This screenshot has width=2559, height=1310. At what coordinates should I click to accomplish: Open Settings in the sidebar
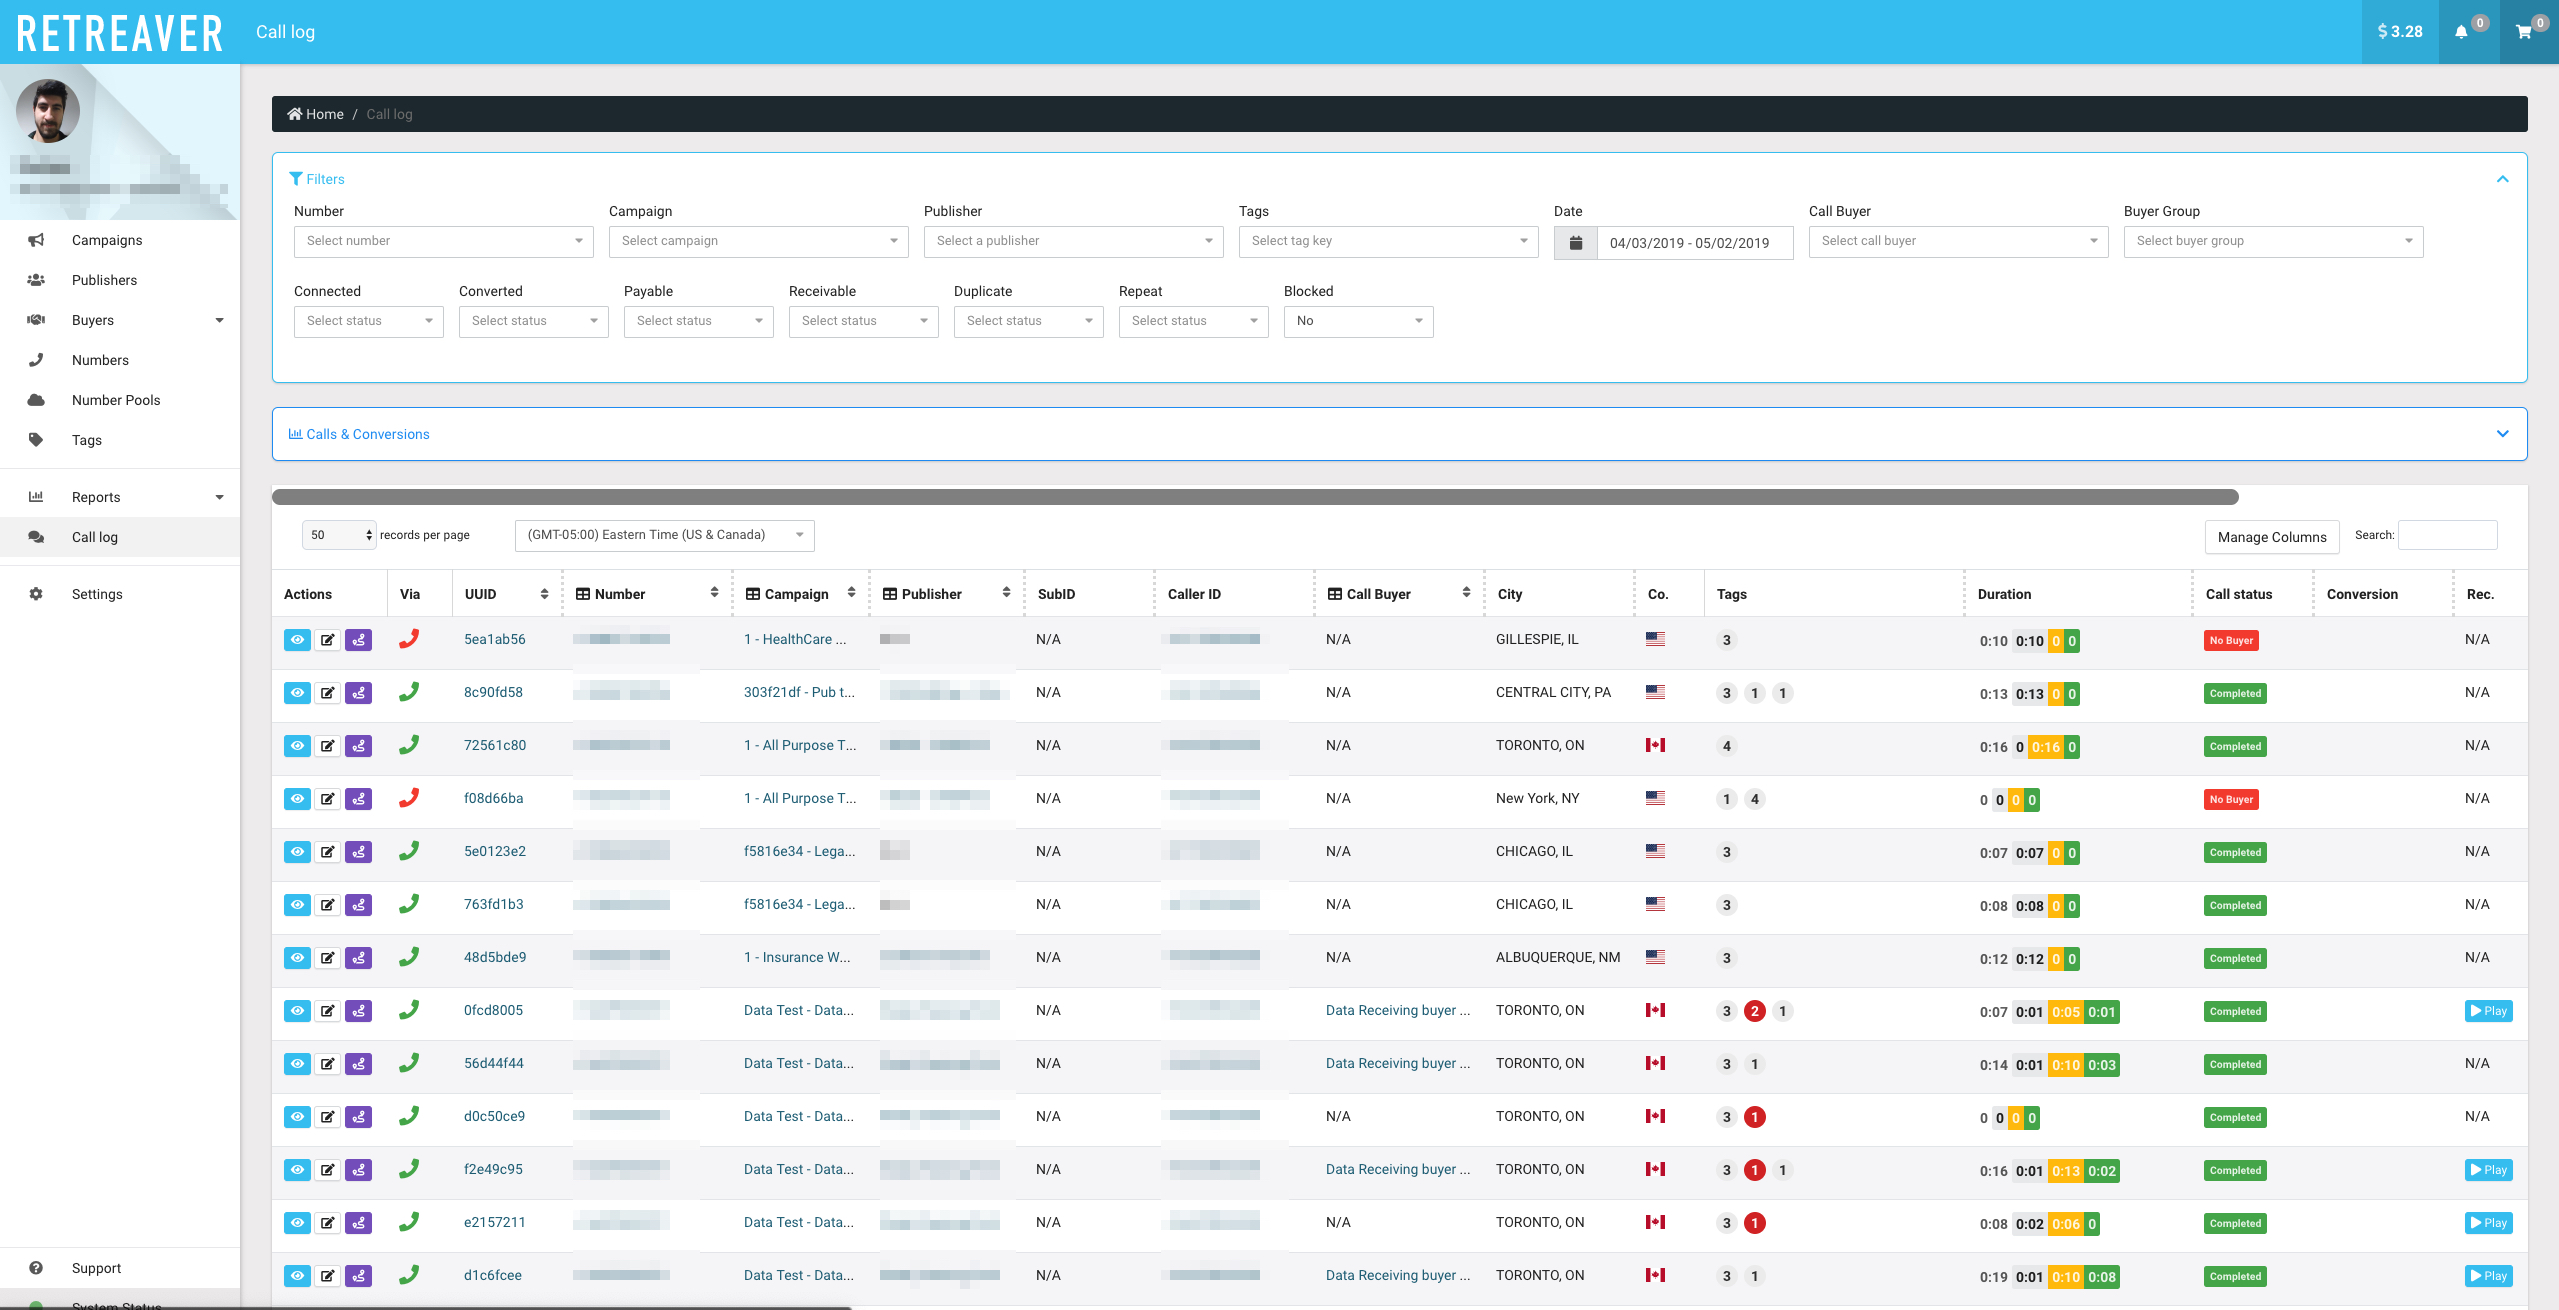(x=97, y=594)
